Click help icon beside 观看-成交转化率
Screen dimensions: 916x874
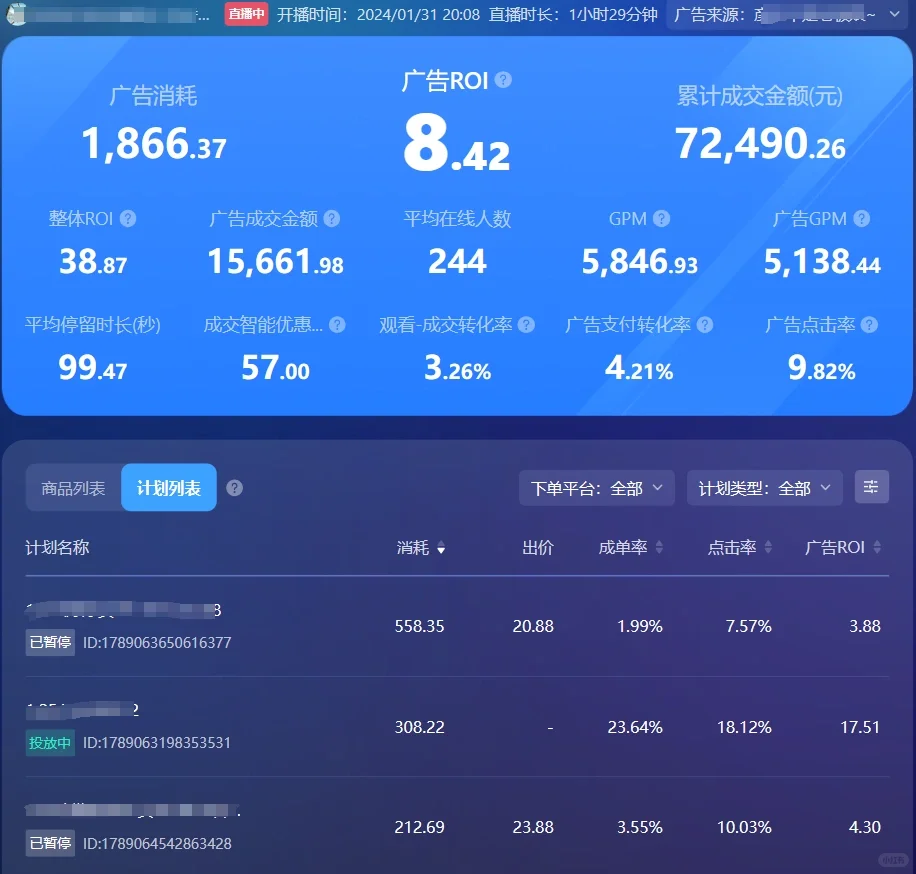pyautogui.click(x=526, y=325)
